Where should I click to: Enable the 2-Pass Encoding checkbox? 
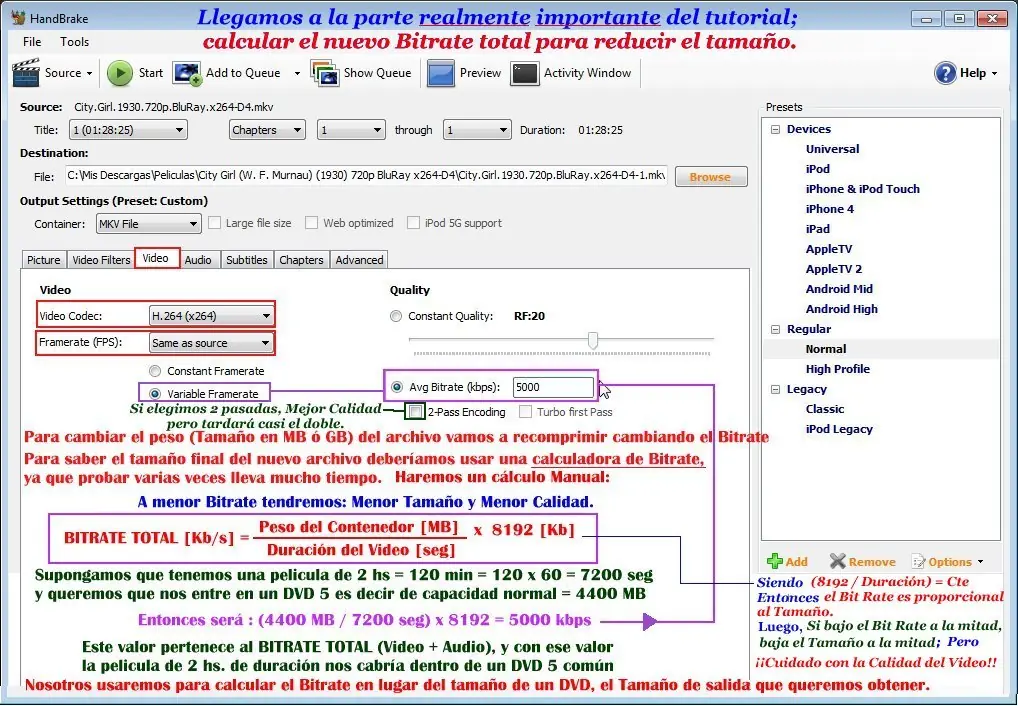(416, 411)
